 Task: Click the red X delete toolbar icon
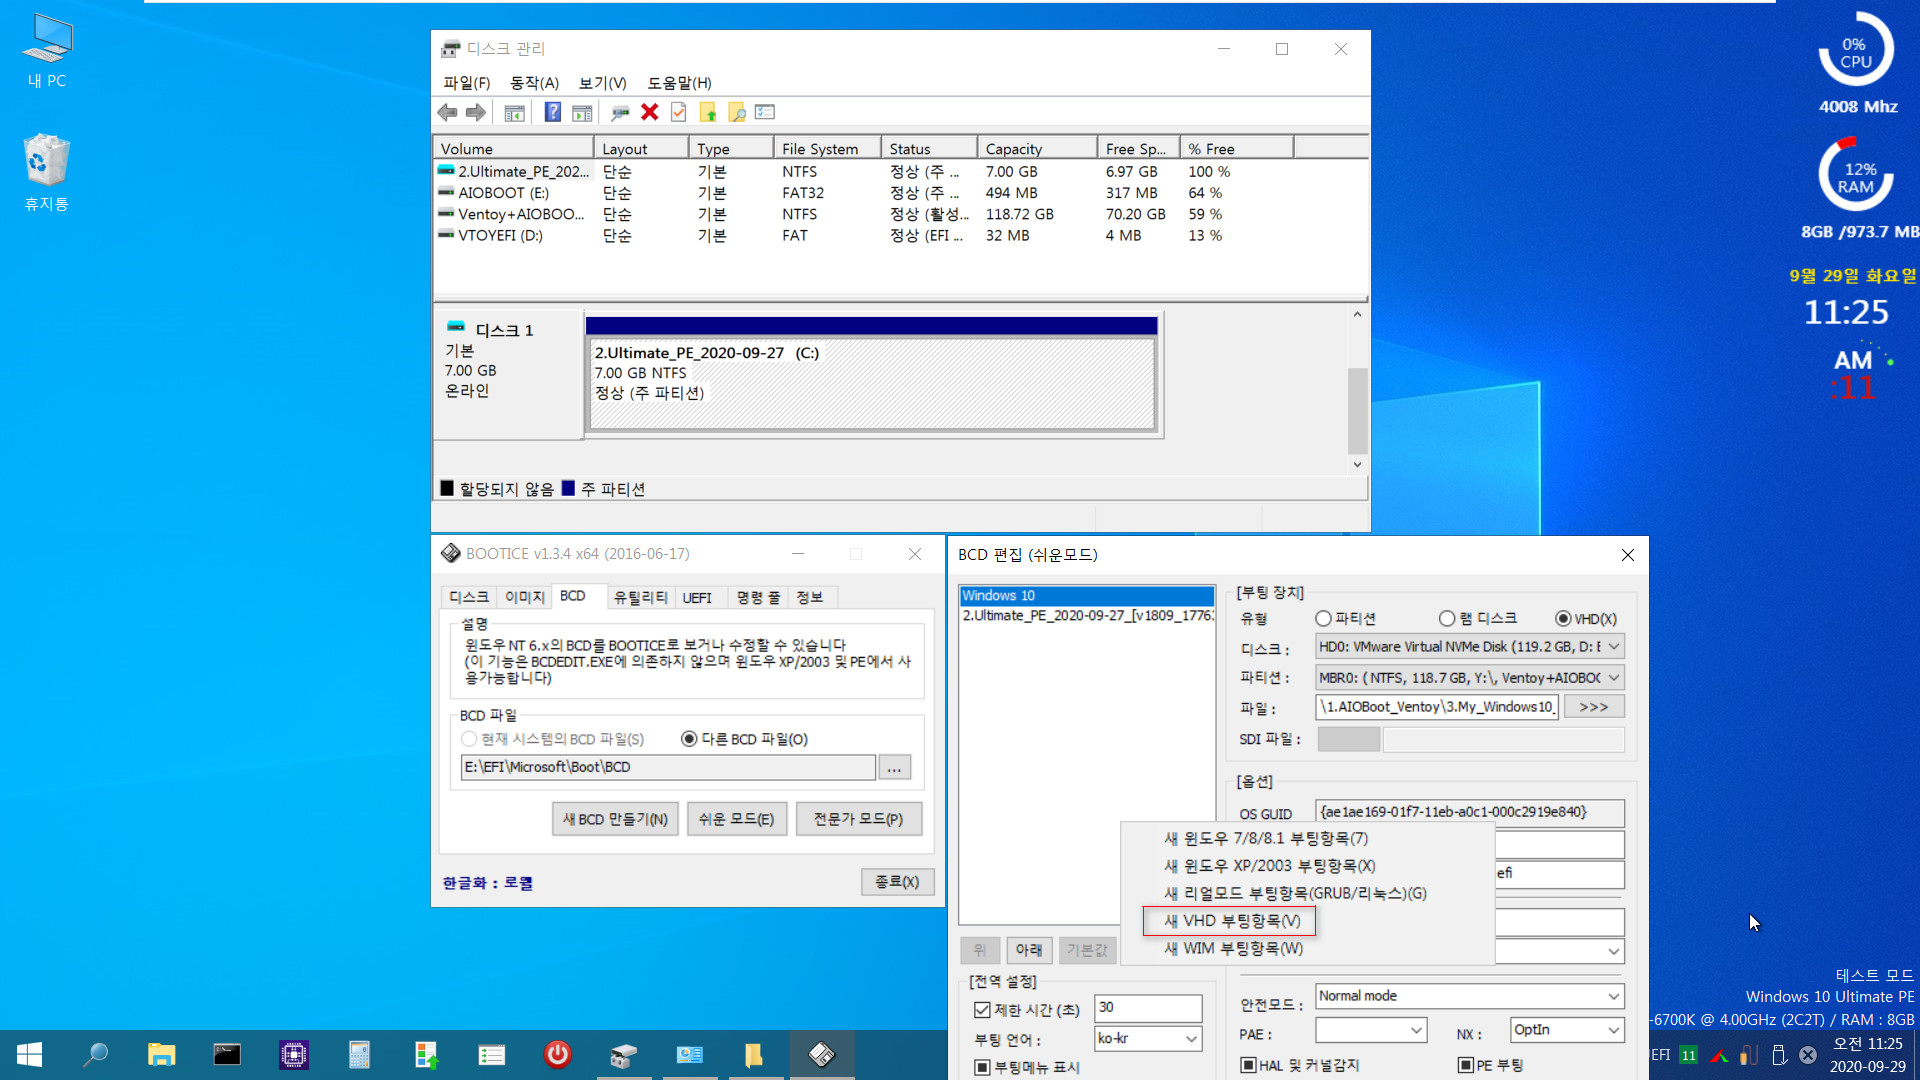pos(649,112)
